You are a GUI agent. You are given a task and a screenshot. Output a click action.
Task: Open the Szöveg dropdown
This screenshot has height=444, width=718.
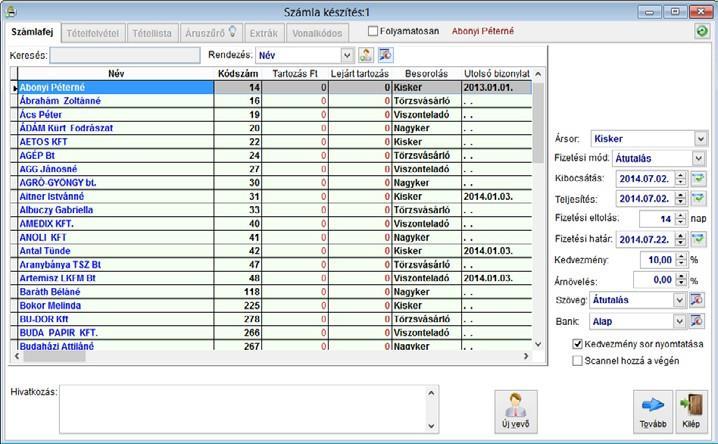pos(679,300)
